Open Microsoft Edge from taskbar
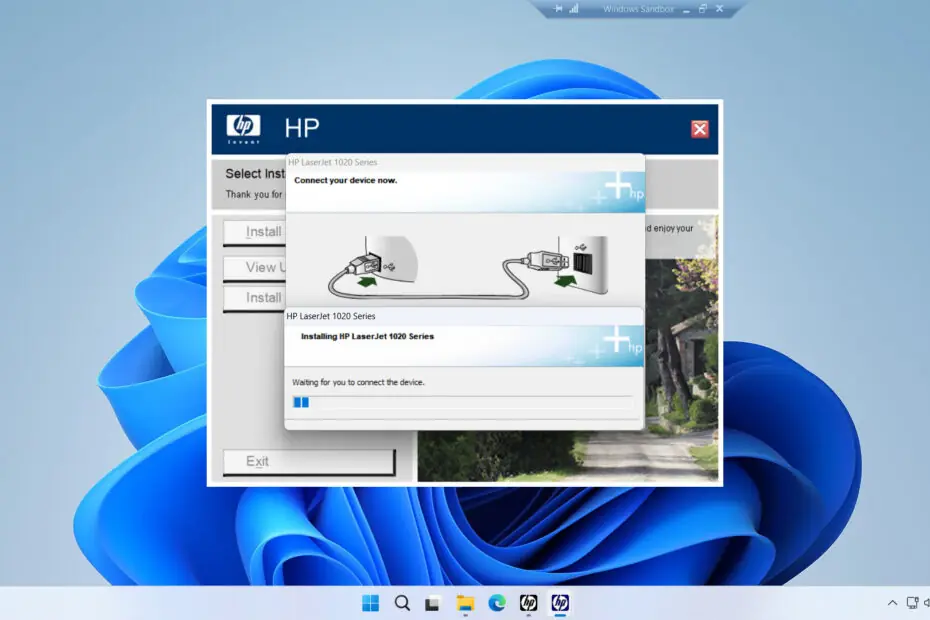Image resolution: width=930 pixels, height=620 pixels. click(496, 603)
